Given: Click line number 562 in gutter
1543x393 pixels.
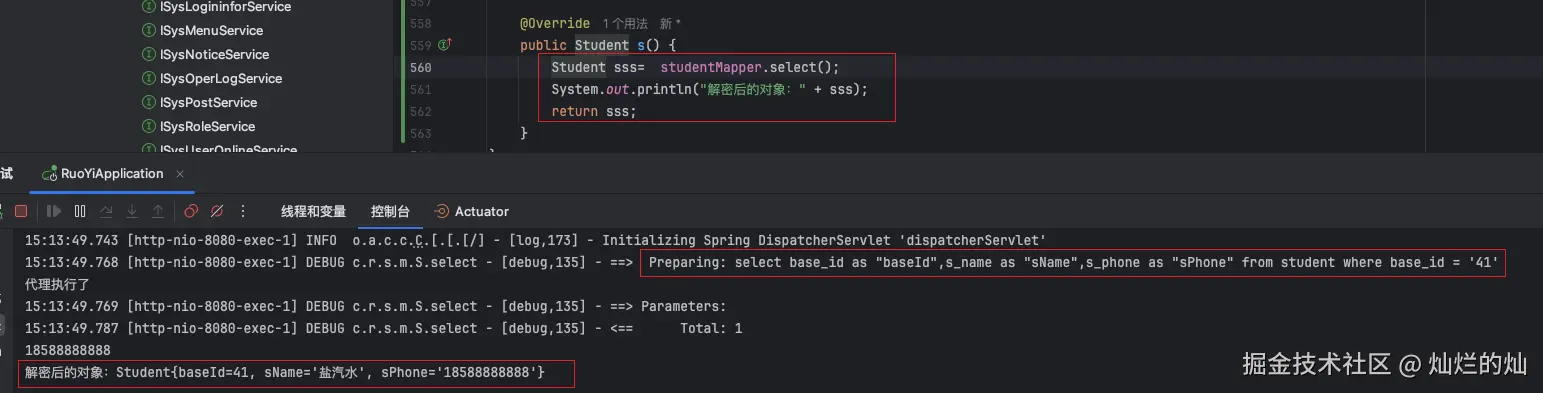Looking at the screenshot, I should point(421,112).
